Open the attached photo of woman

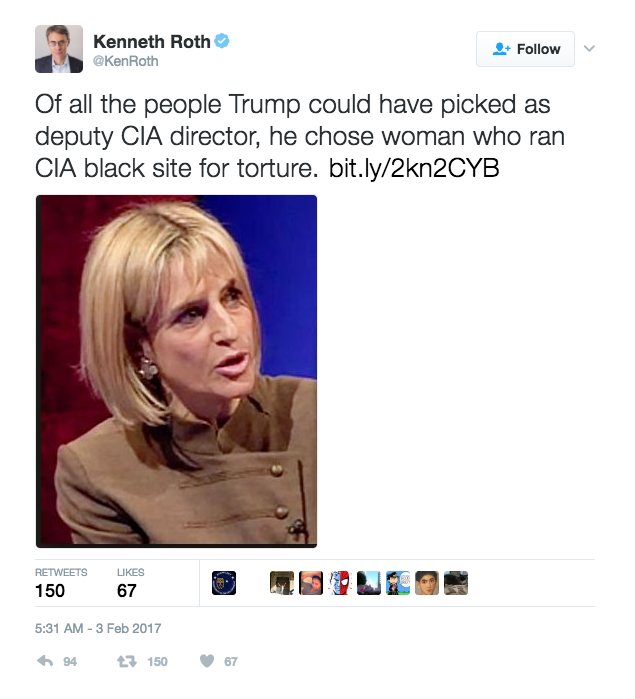click(x=177, y=371)
